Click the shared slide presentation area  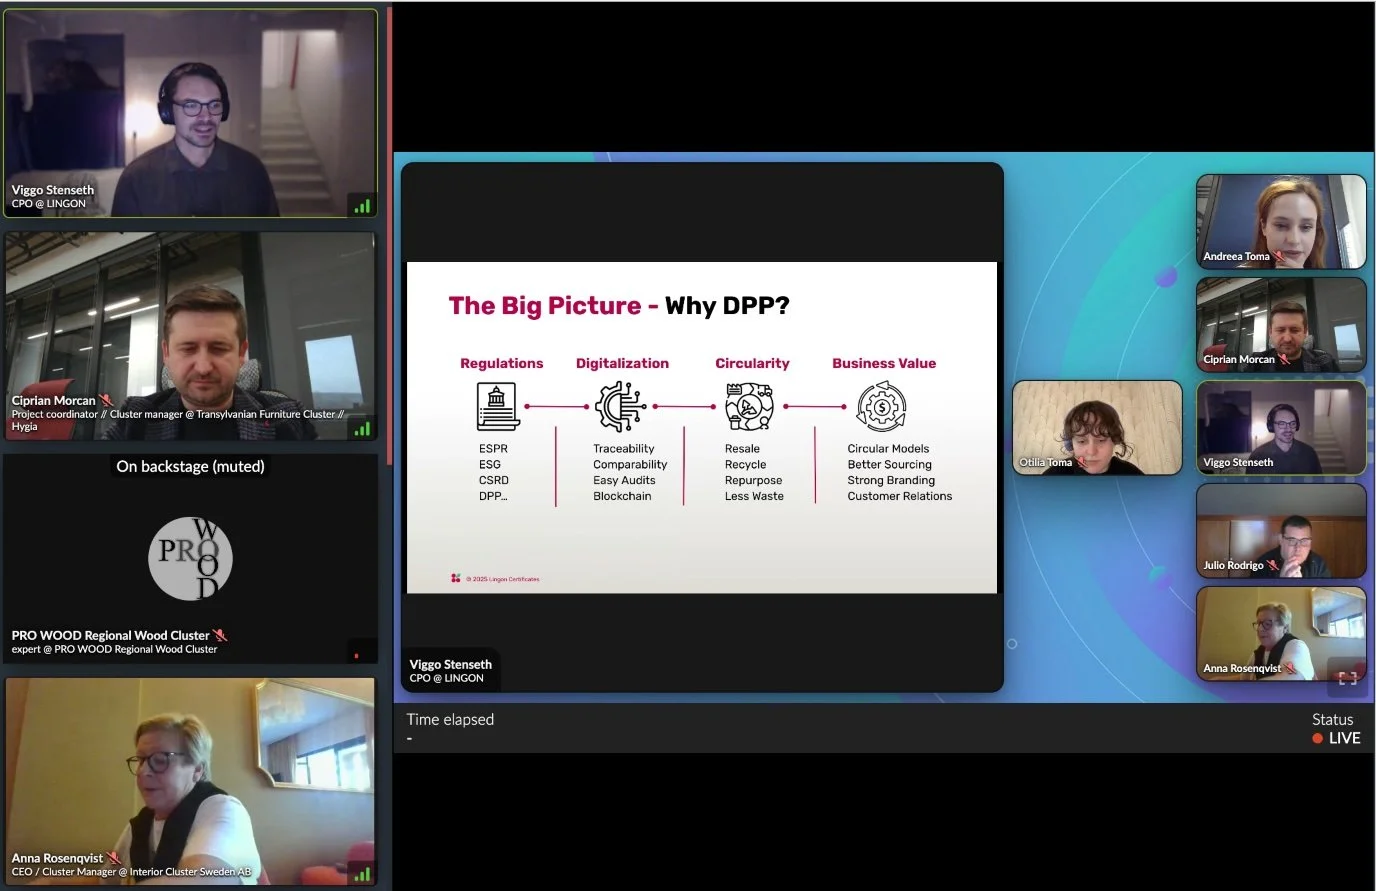click(702, 427)
